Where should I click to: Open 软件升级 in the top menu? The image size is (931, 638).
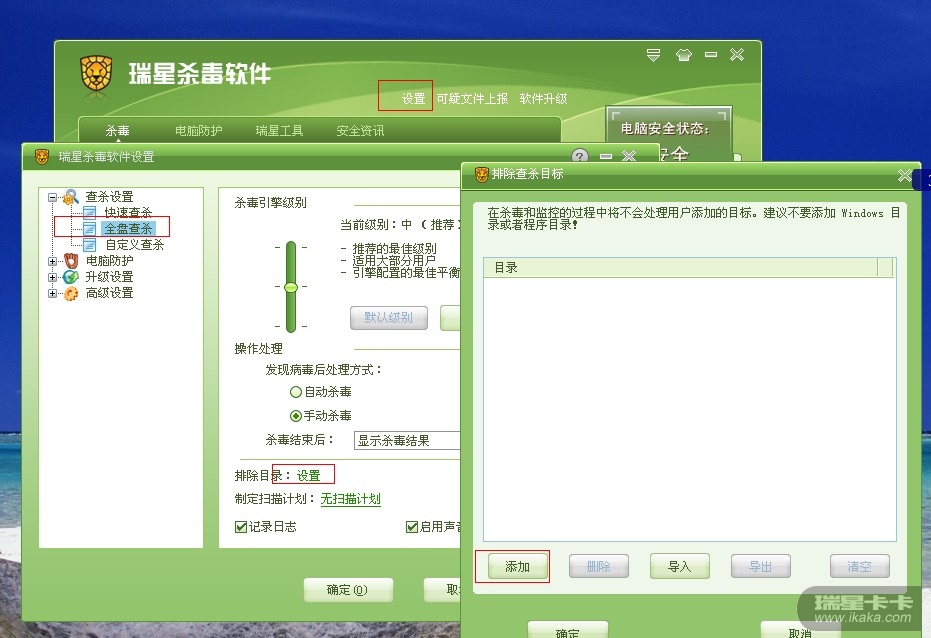click(x=543, y=99)
